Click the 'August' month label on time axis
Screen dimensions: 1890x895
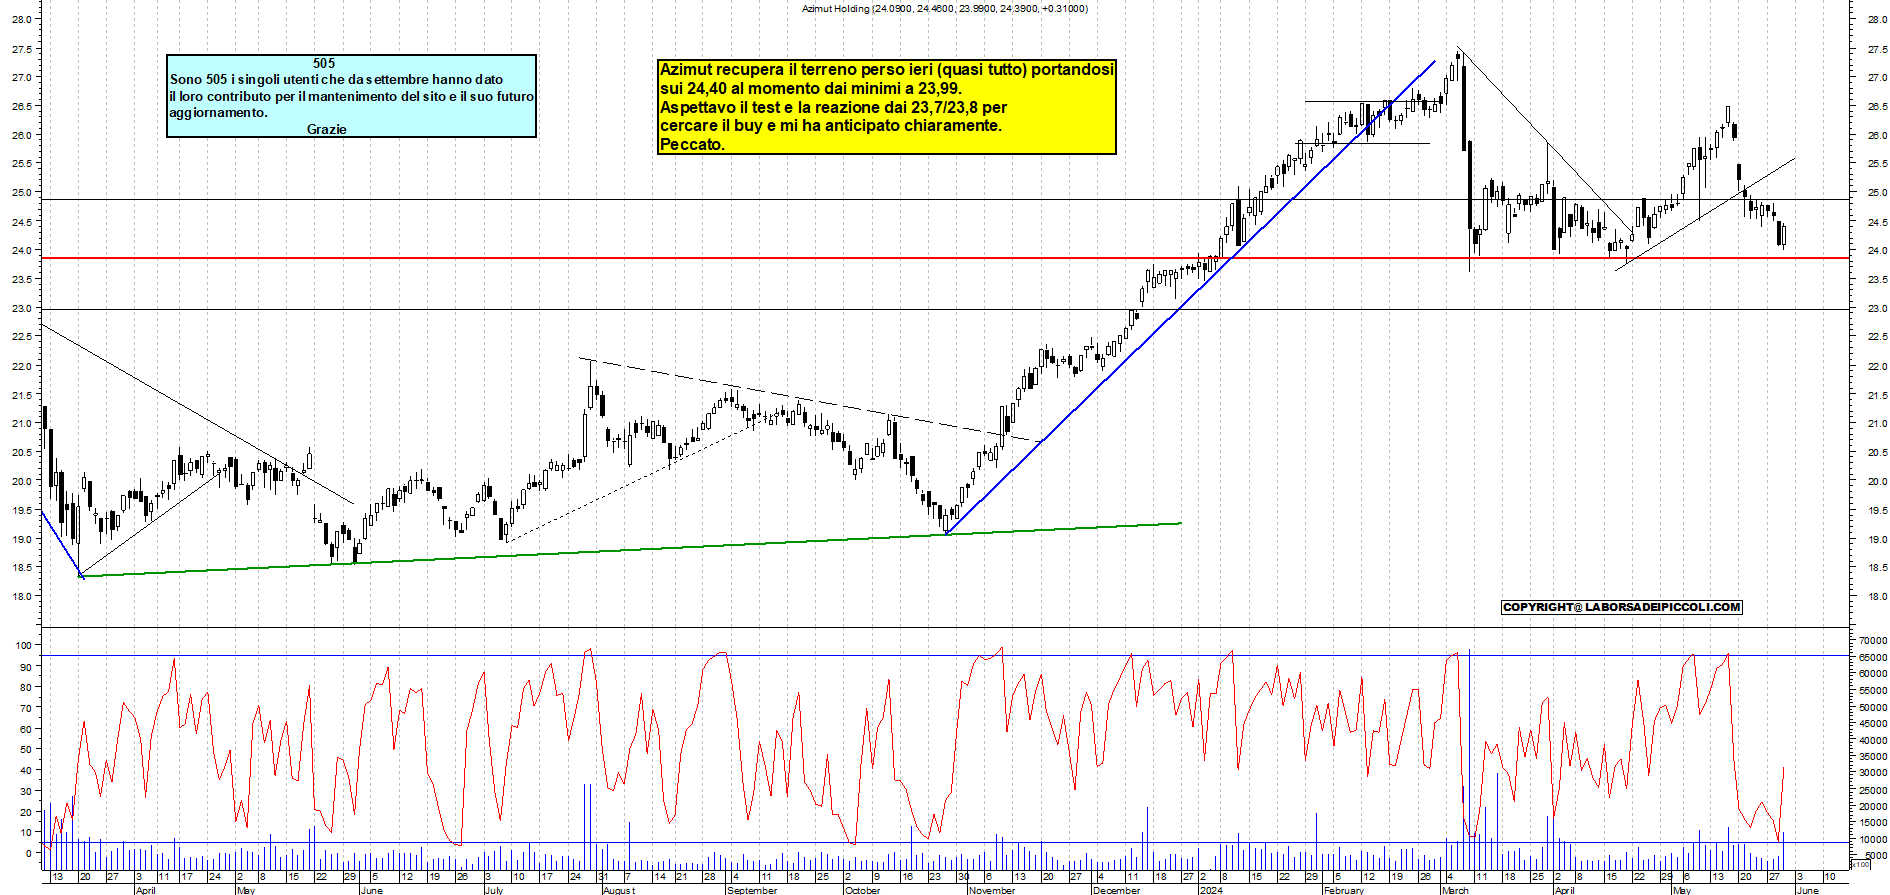tap(618, 890)
